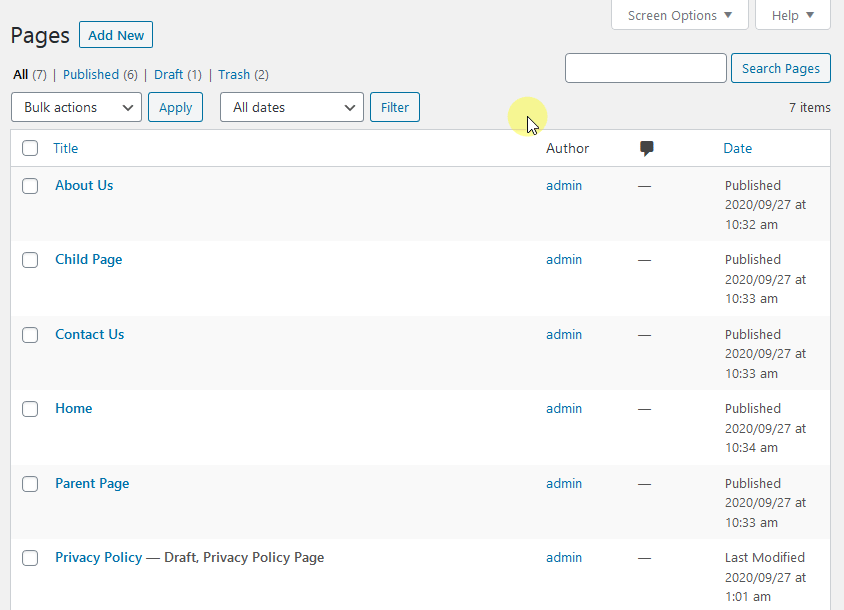Click the Add New page button
The image size is (844, 610).
(x=115, y=34)
